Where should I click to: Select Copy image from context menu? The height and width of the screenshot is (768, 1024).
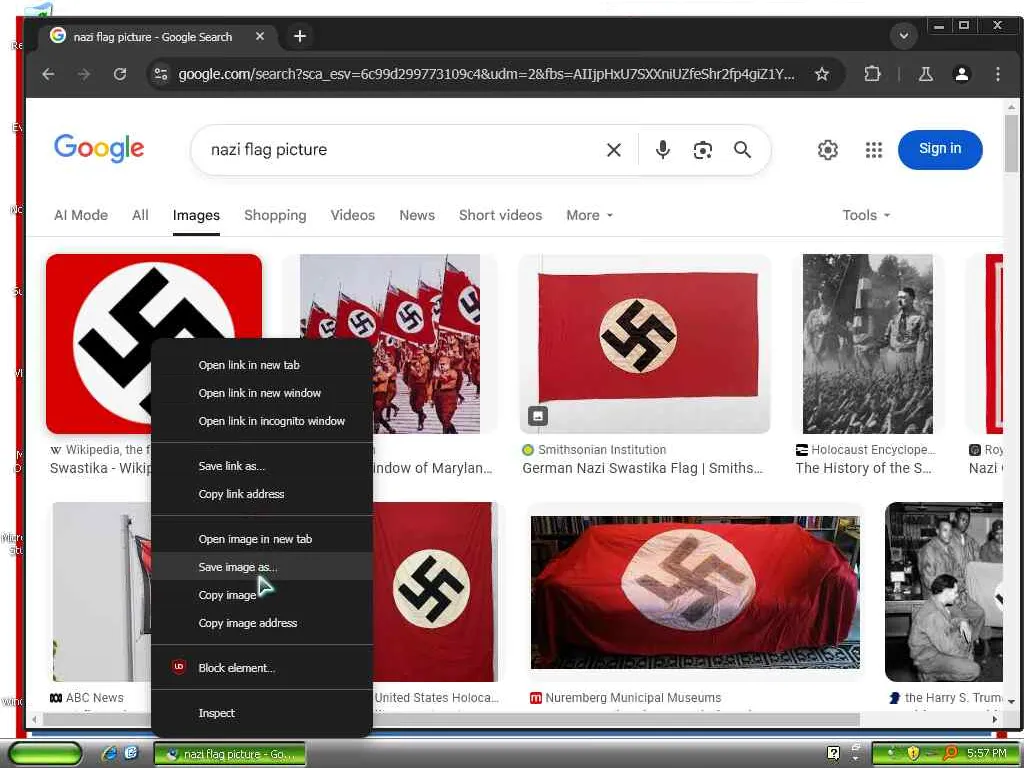tap(262, 595)
